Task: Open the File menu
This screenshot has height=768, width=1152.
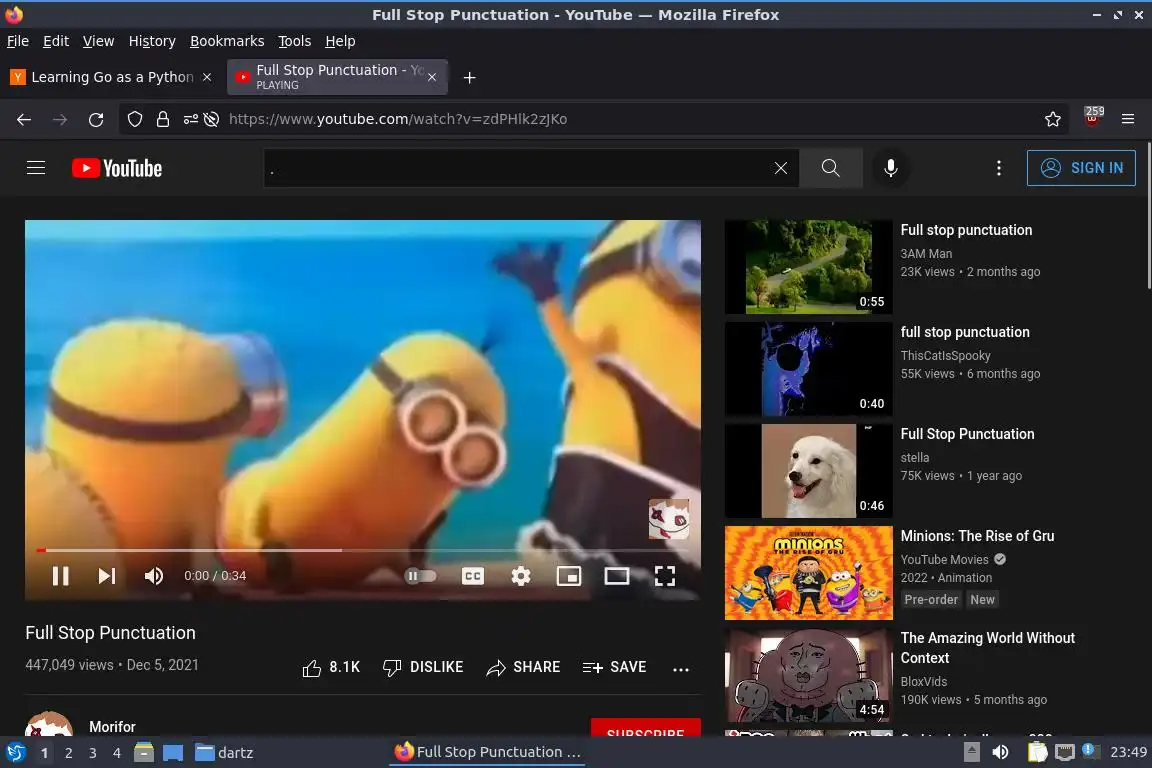Action: [x=18, y=41]
